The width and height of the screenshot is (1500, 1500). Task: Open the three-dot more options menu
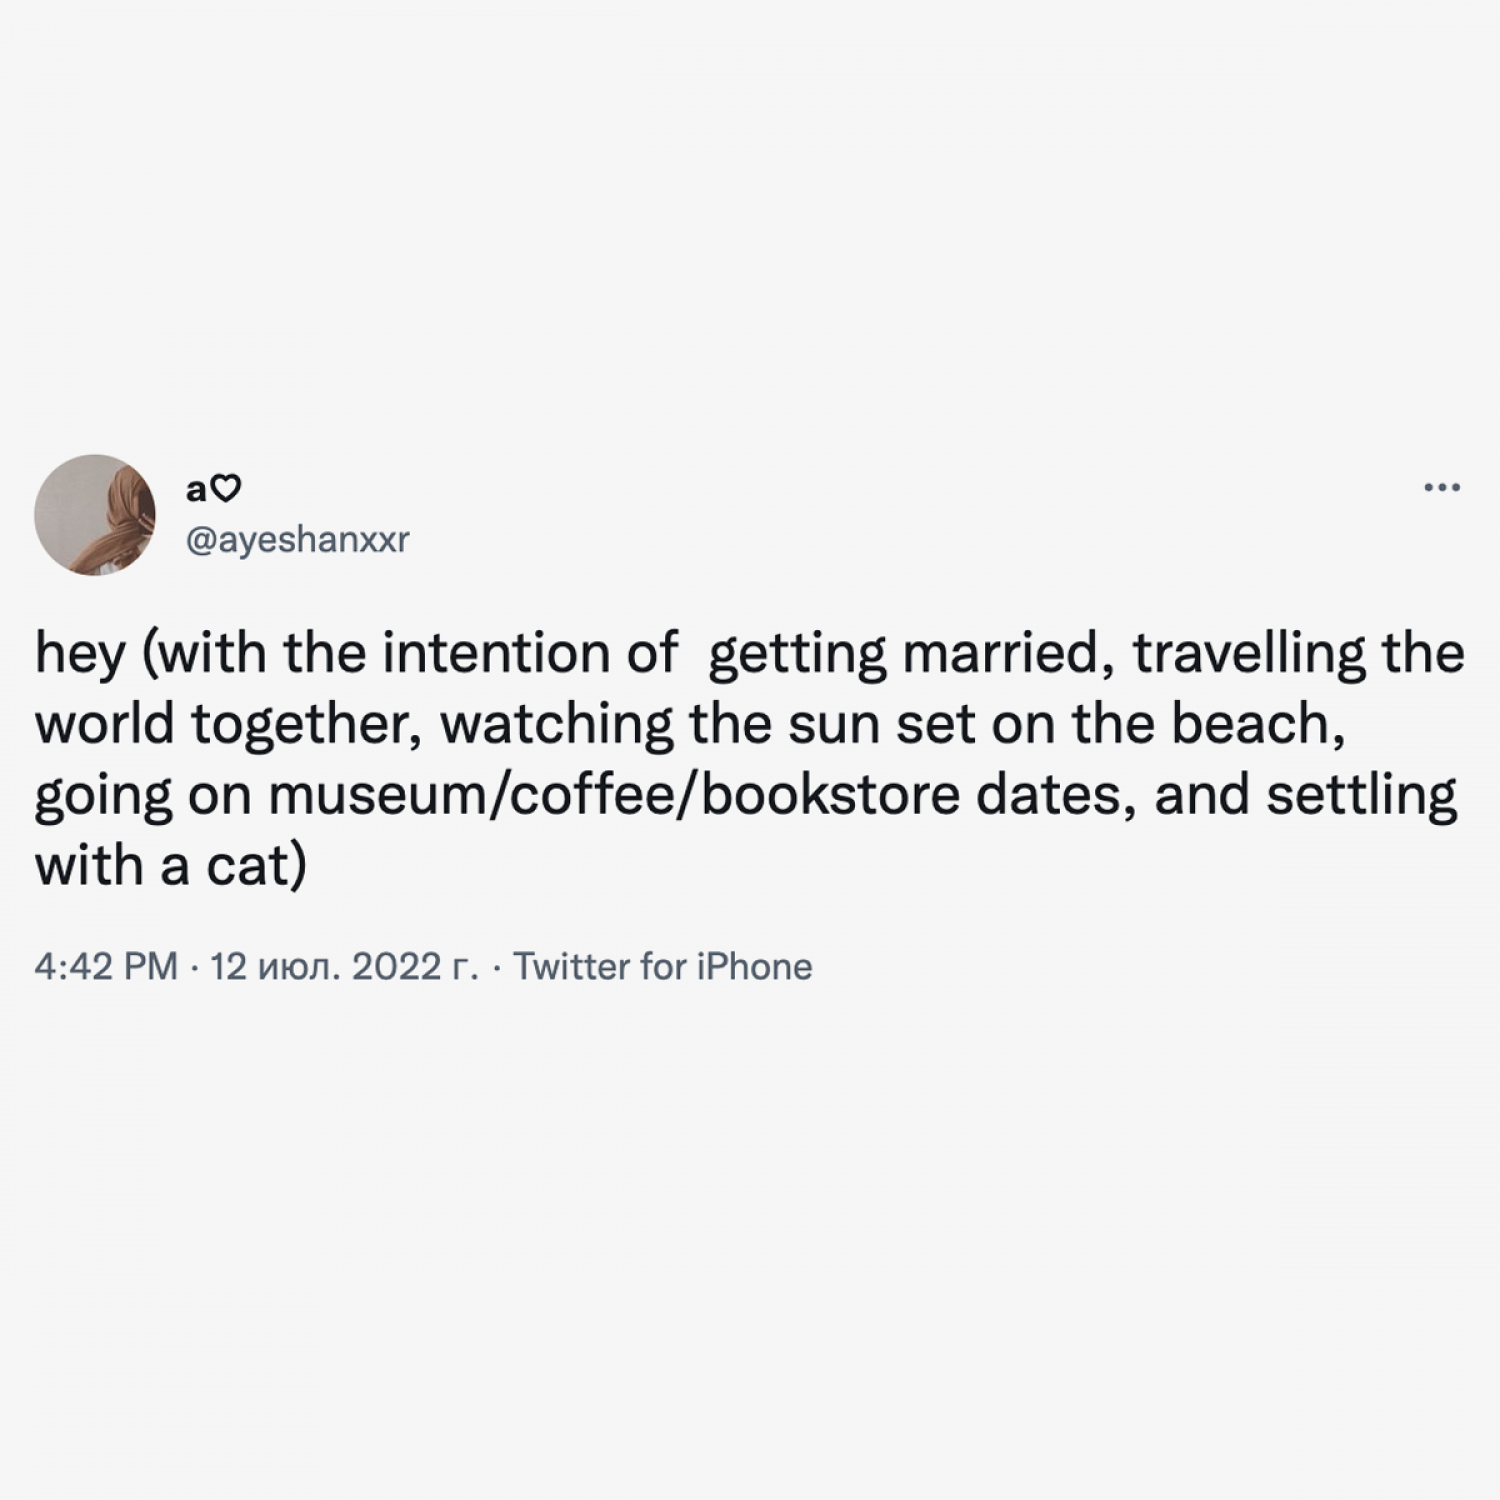point(1442,488)
